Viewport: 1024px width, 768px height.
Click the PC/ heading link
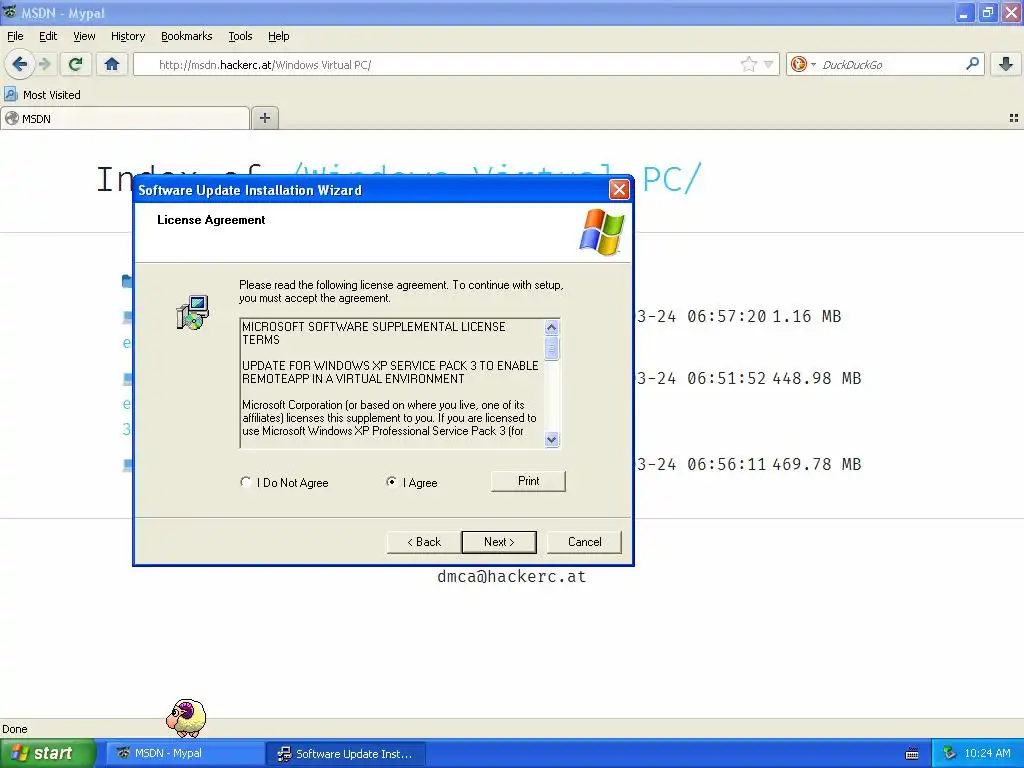pyautogui.click(x=672, y=178)
